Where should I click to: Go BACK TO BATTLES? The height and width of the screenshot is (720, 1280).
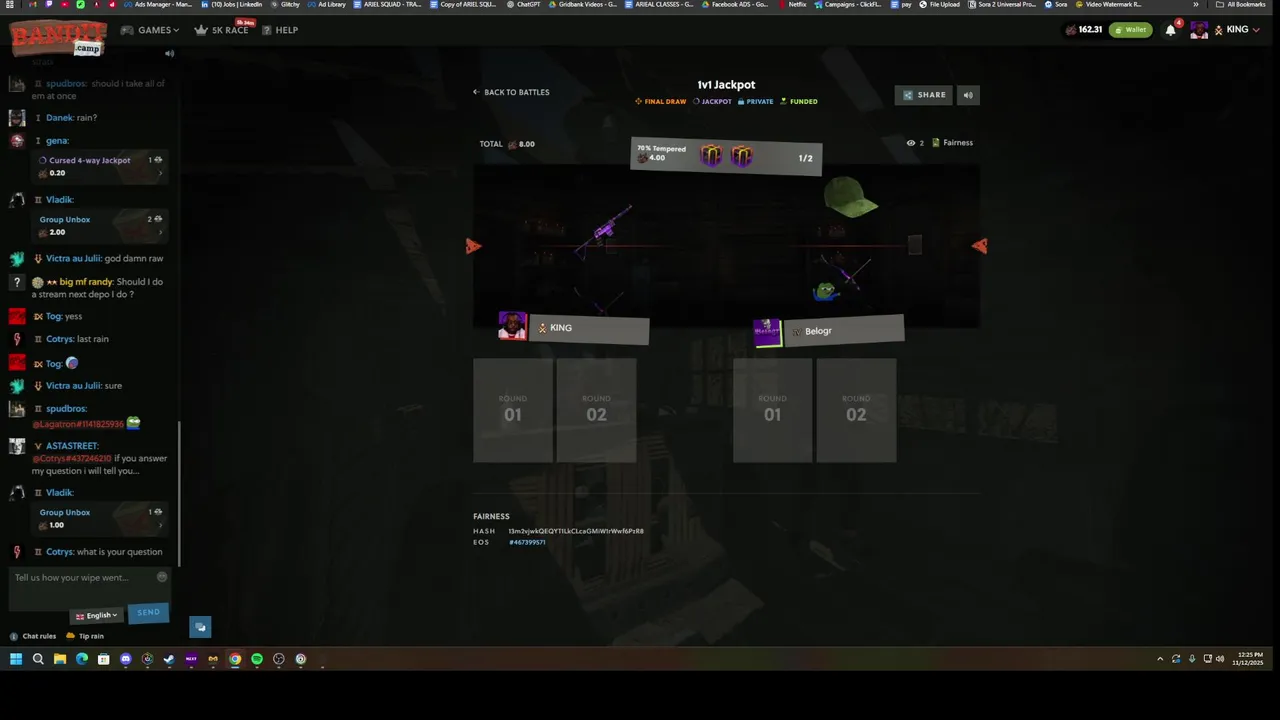tap(511, 92)
